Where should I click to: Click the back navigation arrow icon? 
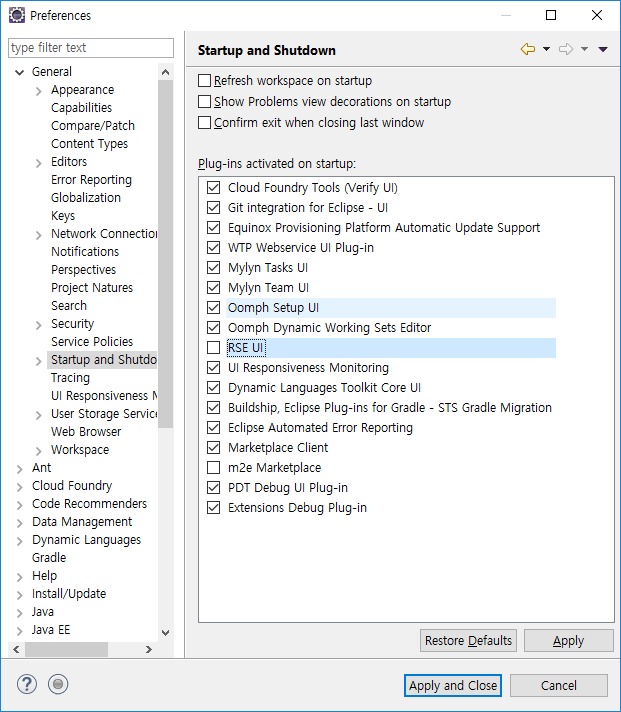click(x=527, y=49)
